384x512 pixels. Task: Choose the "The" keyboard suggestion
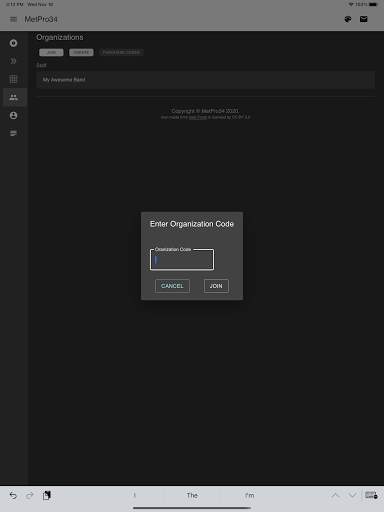pos(192,495)
